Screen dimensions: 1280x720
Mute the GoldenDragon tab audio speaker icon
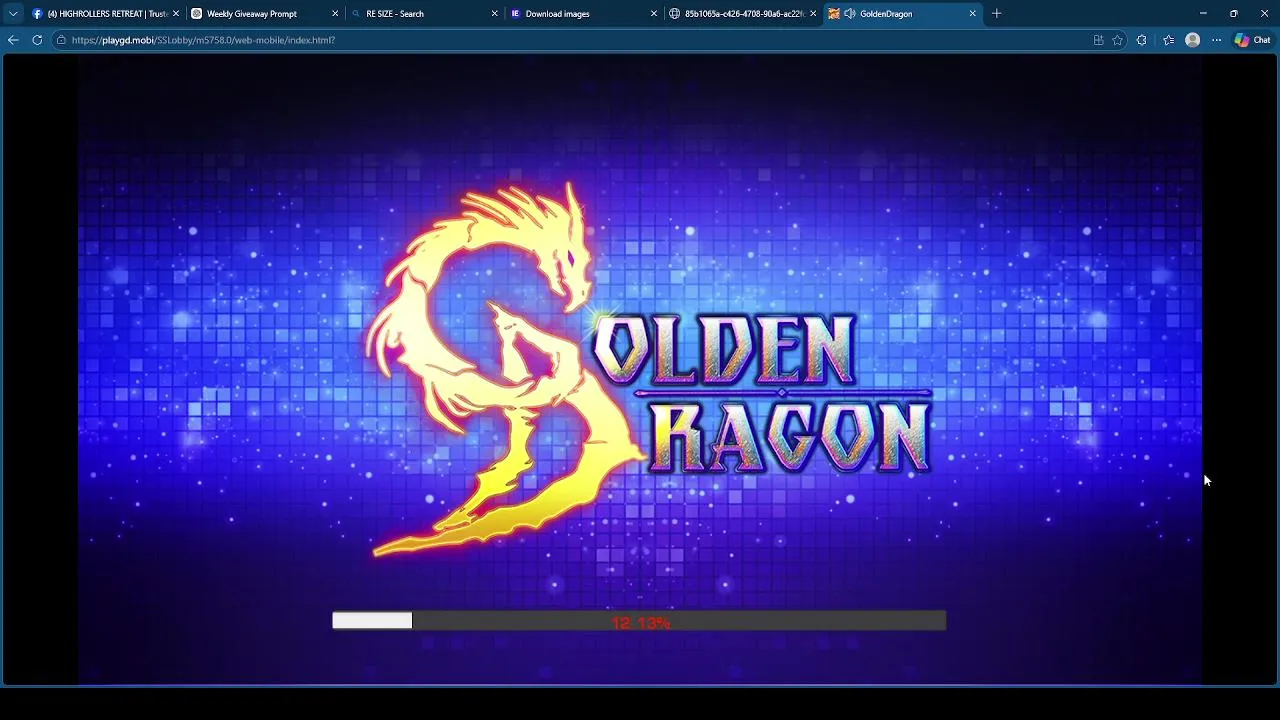[x=849, y=14]
